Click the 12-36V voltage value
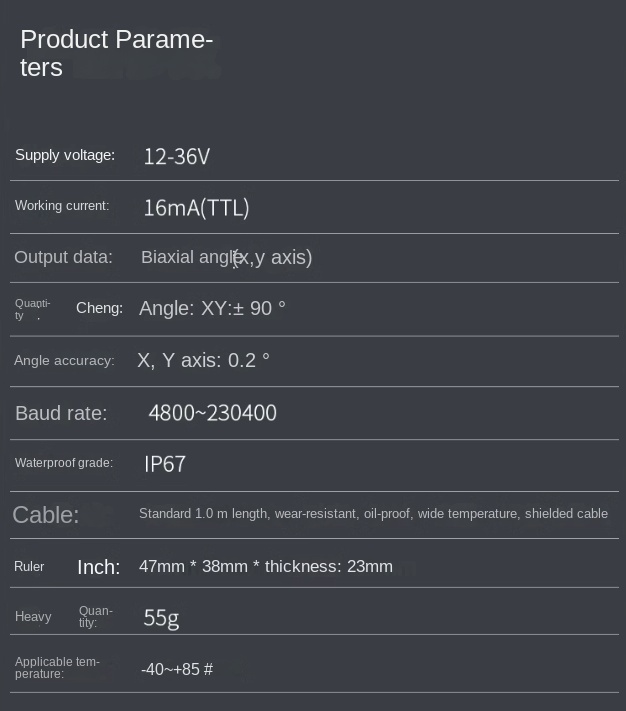 click(x=176, y=156)
